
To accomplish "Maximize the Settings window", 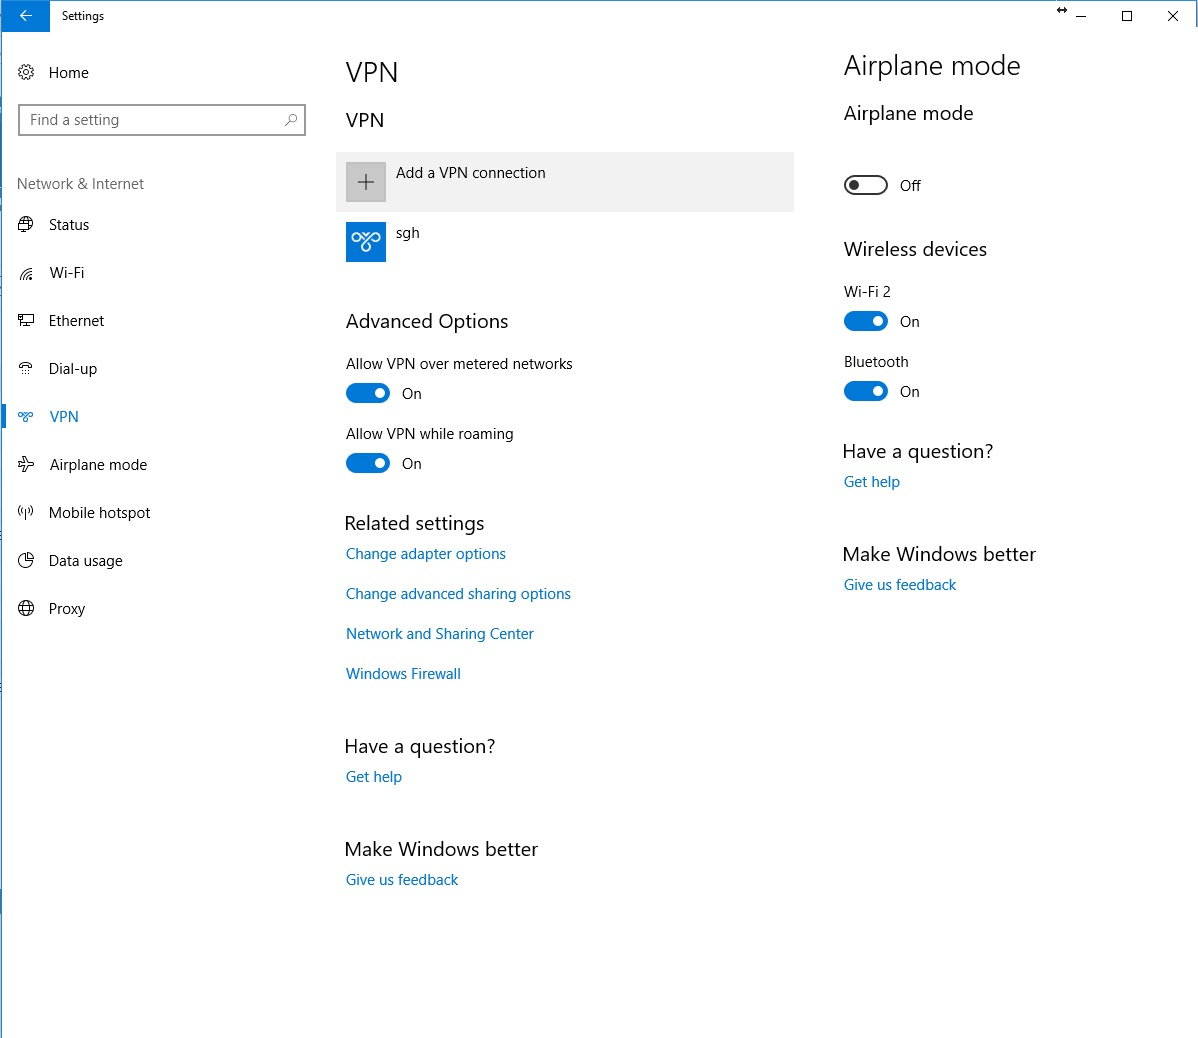I will pyautogui.click(x=1126, y=15).
